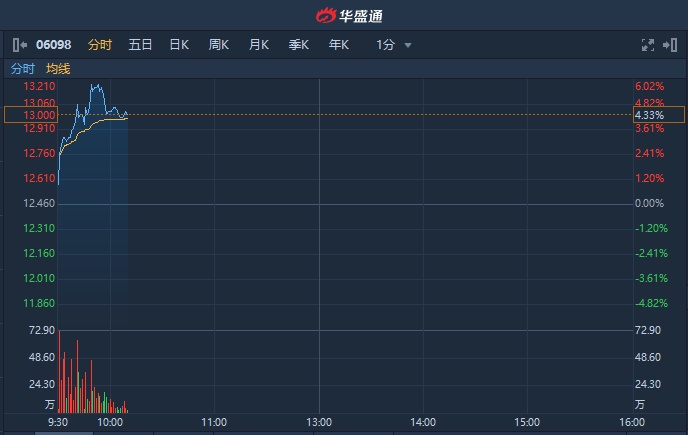The image size is (688, 435).
Task: Click the 12.460 price axis label
Action: pos(39,203)
